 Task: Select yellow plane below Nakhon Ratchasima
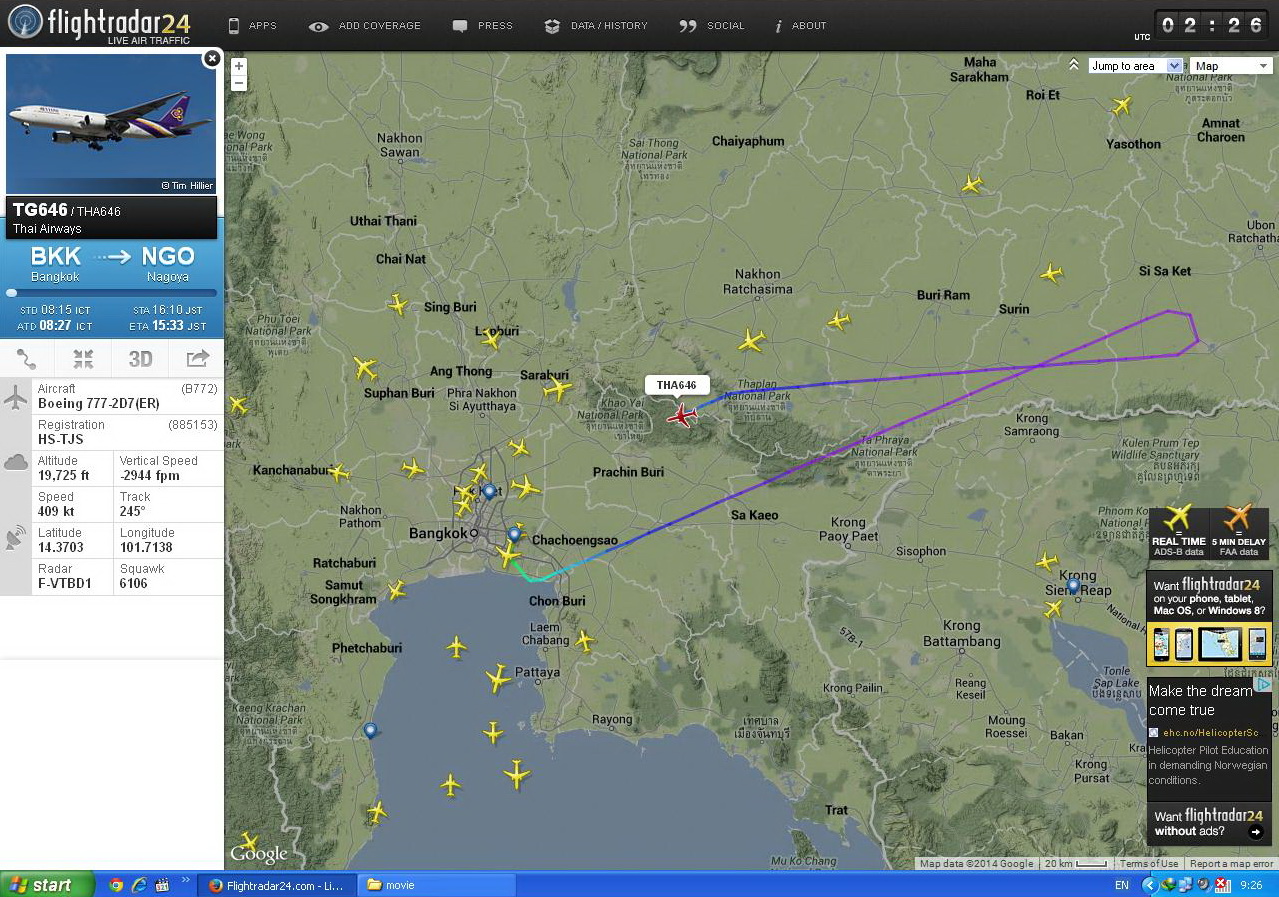[x=752, y=341]
